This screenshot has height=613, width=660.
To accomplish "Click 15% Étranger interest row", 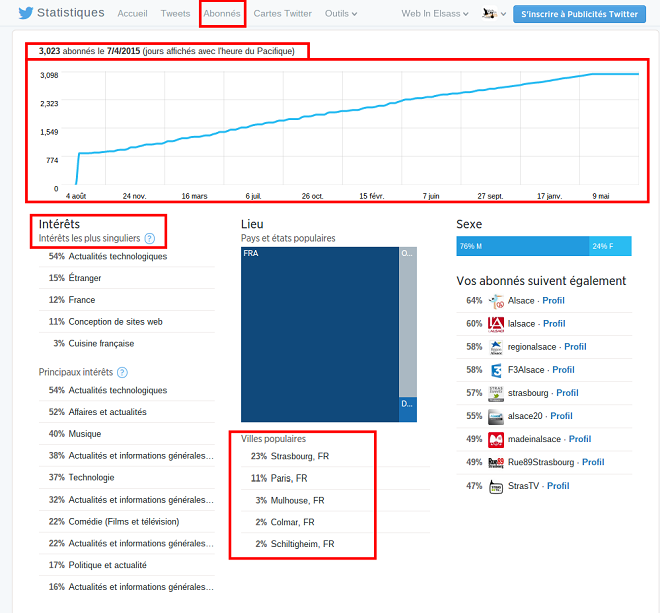I will coord(126,278).
